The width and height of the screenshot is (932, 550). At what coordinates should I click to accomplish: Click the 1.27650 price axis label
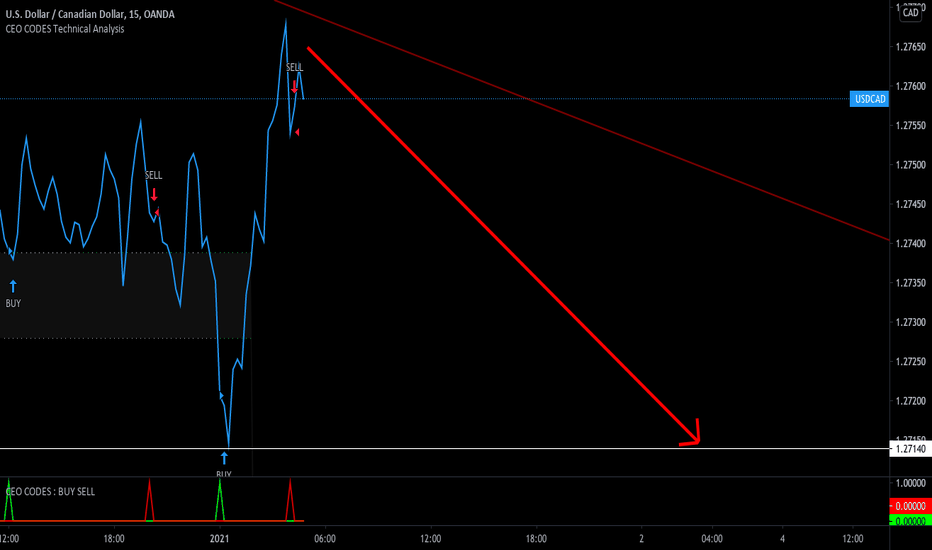910,47
